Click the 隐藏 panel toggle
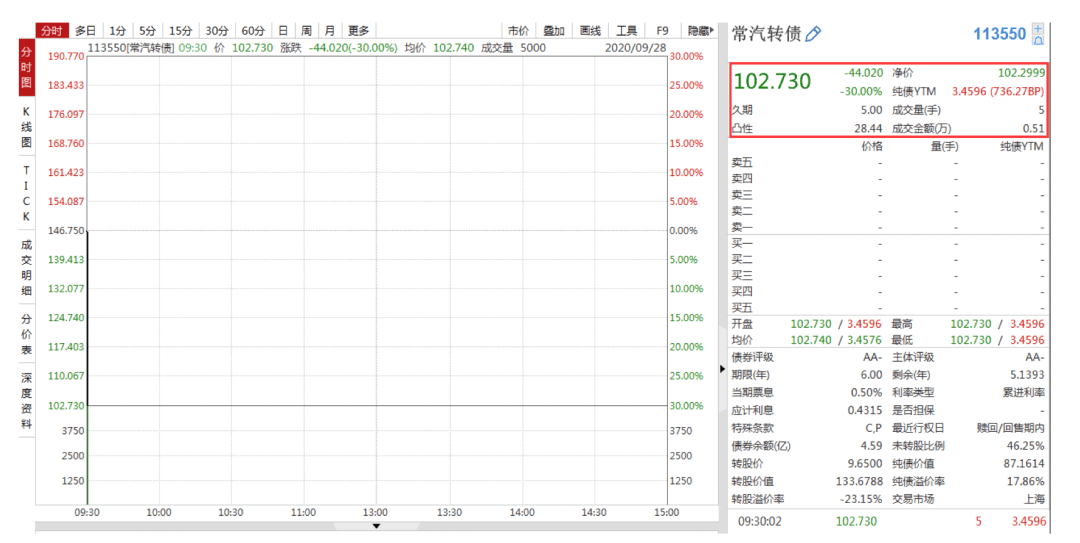This screenshot has width=1080, height=543. pos(700,30)
